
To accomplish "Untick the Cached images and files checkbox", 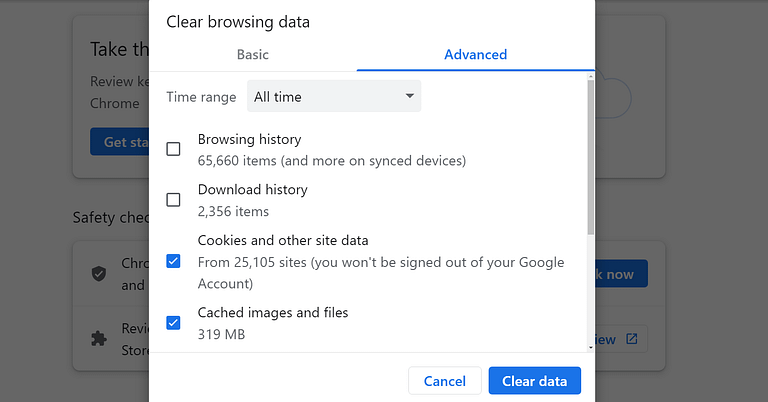I will [173, 322].
